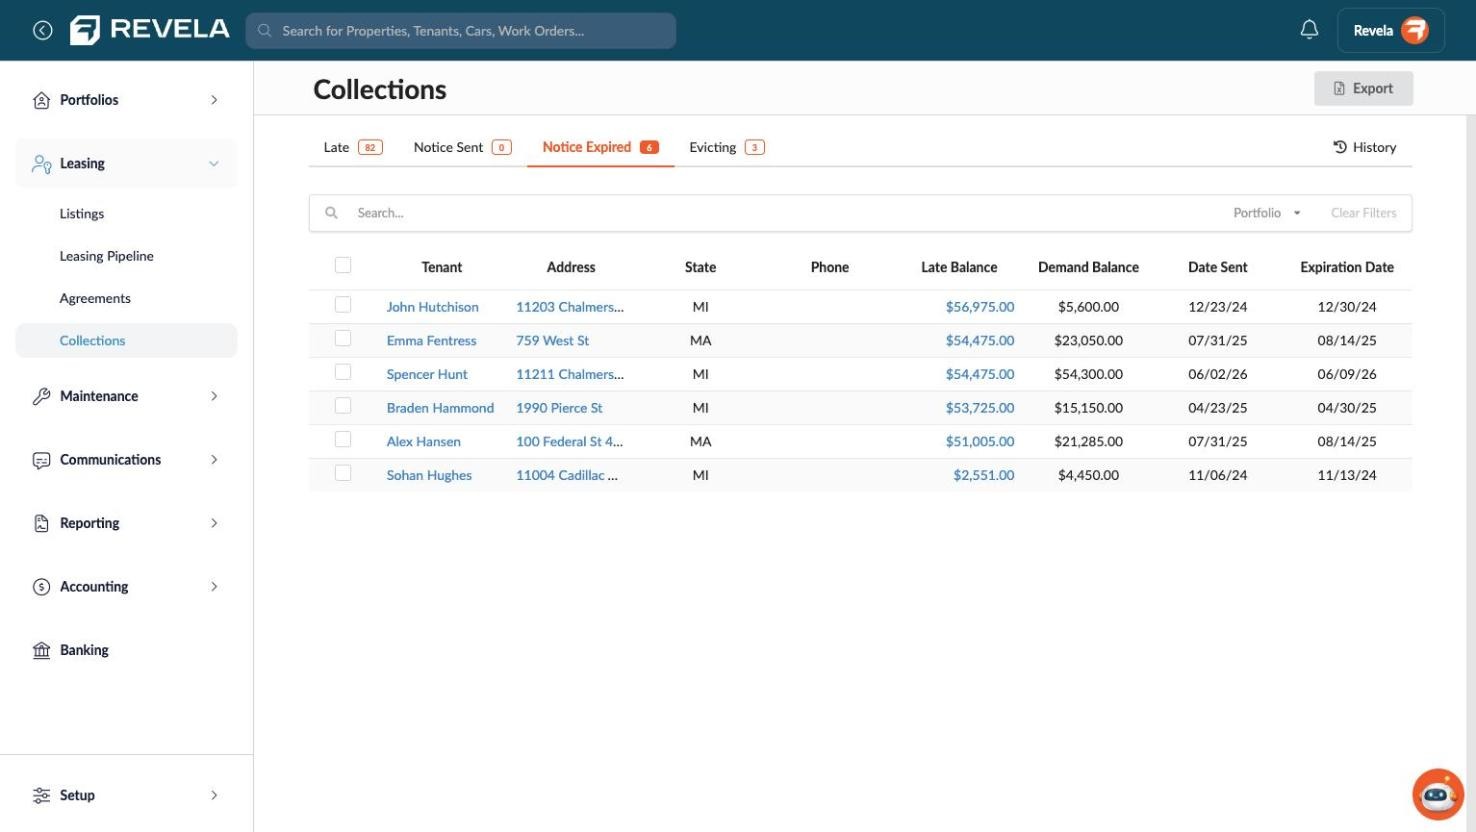Click the Portfolios house icon
1476x832 pixels.
(41, 100)
